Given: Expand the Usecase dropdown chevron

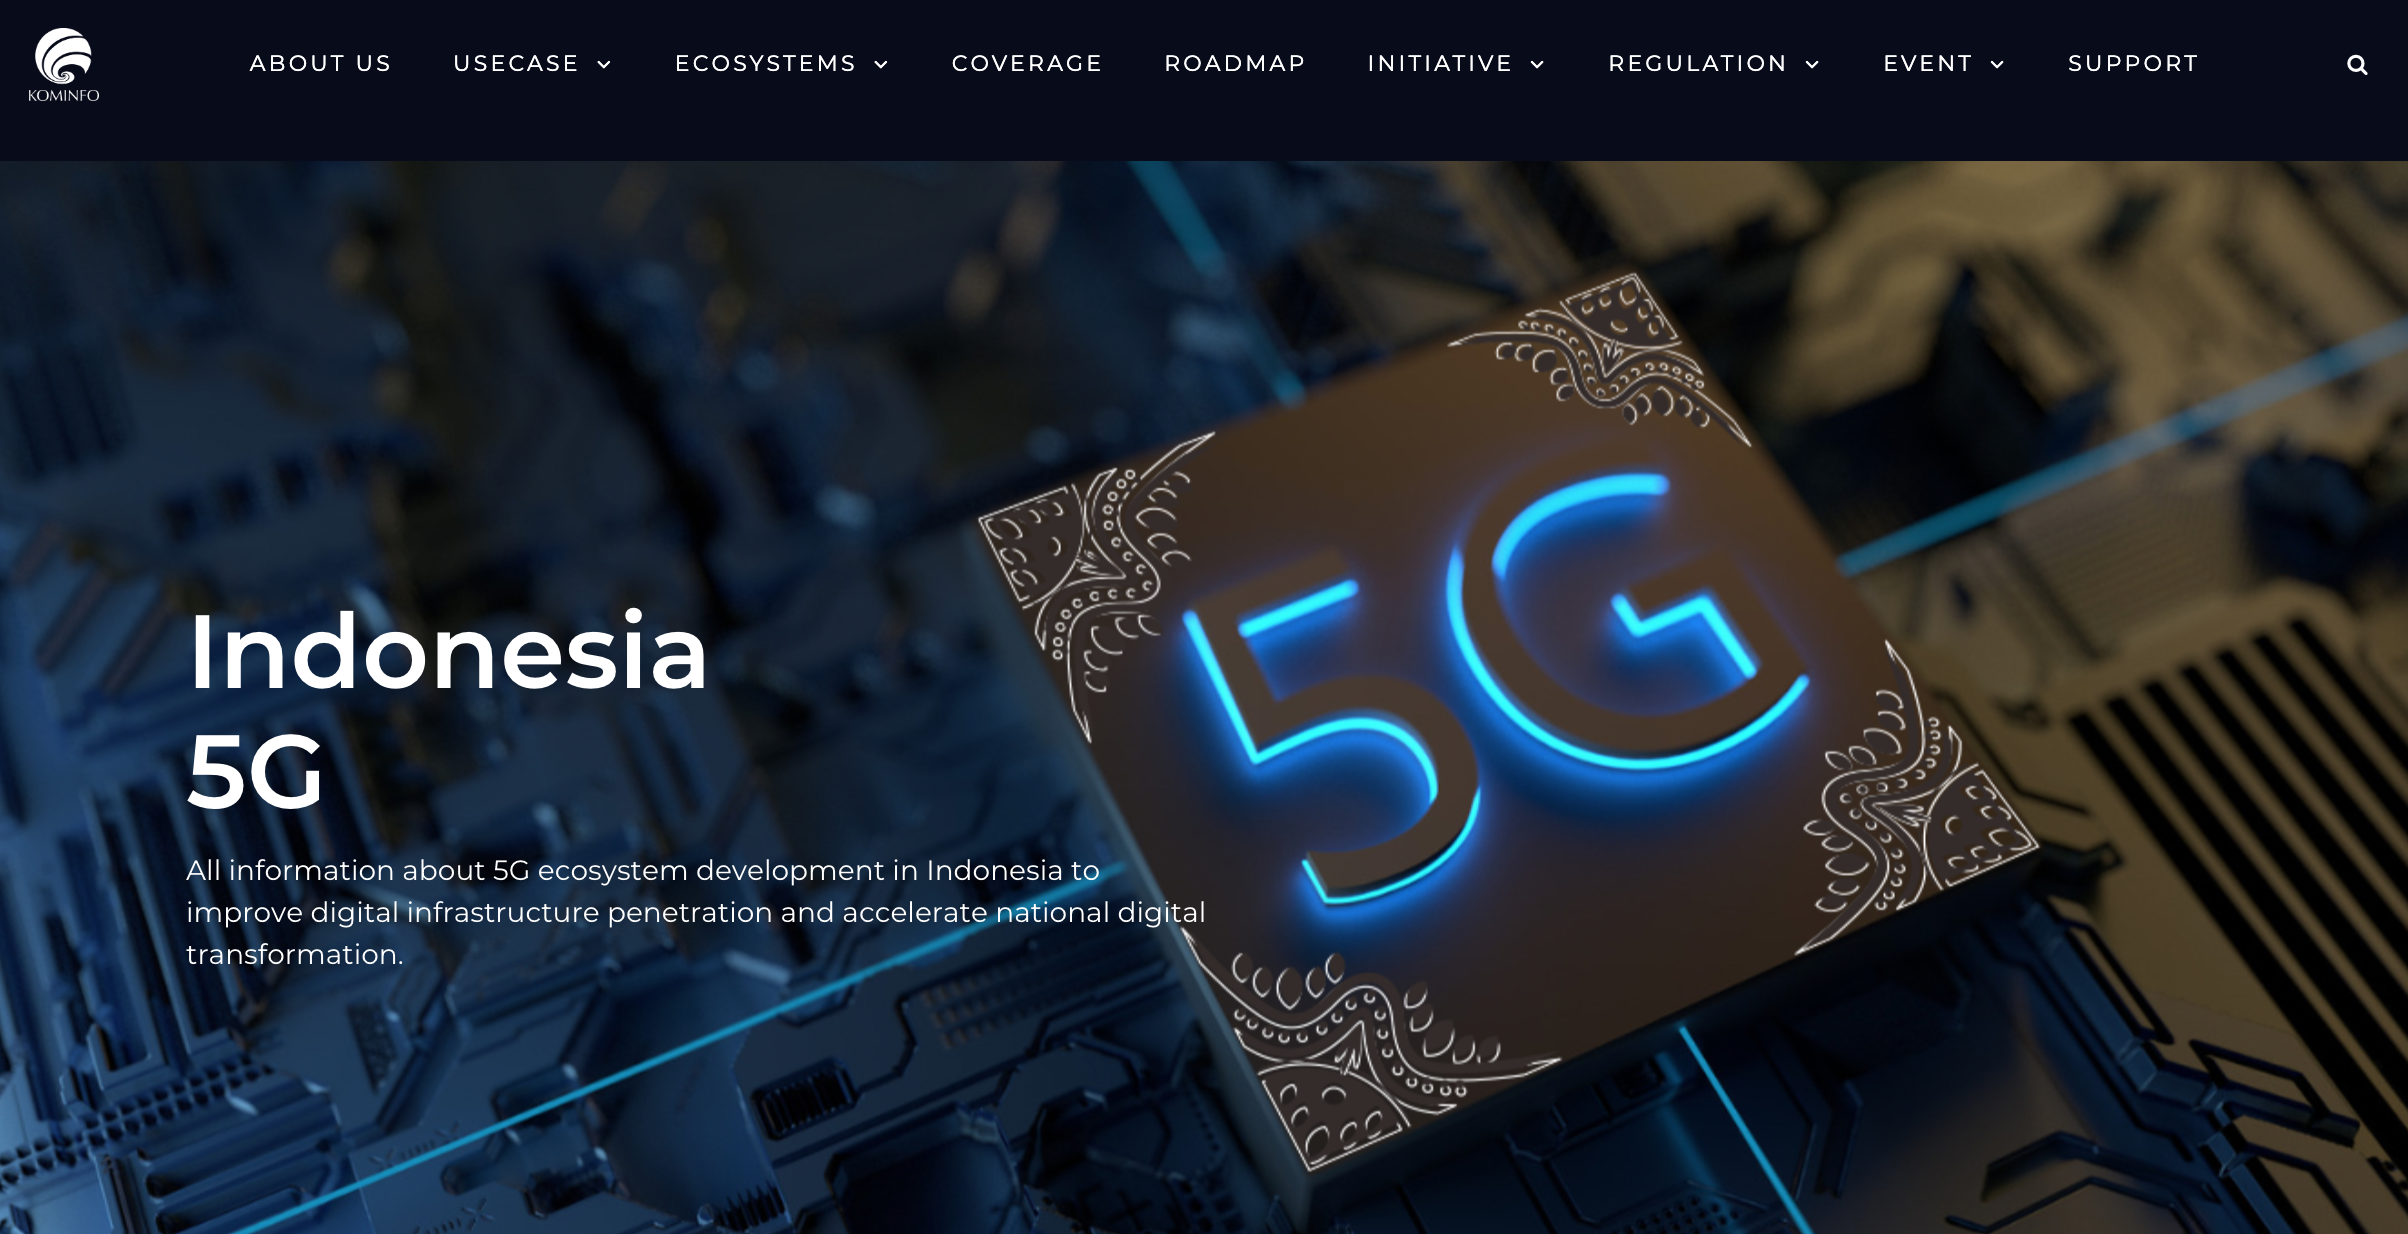Looking at the screenshot, I should (604, 65).
